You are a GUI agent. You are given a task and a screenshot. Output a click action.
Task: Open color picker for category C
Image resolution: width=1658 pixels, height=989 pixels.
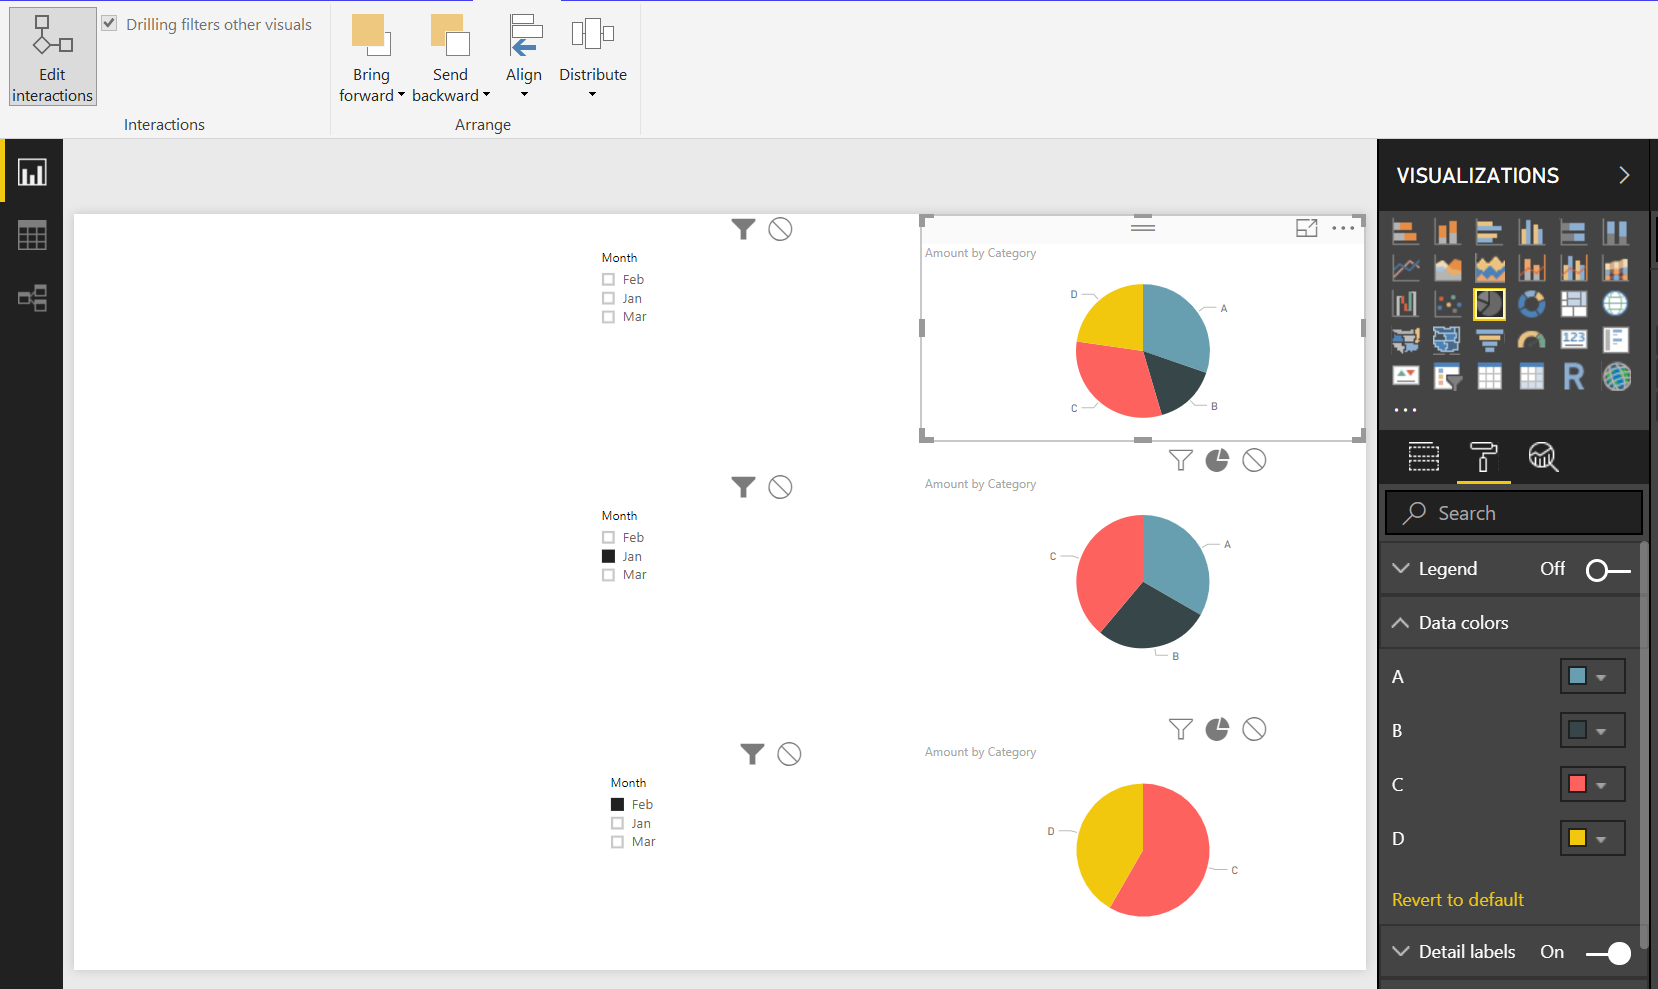point(1592,784)
